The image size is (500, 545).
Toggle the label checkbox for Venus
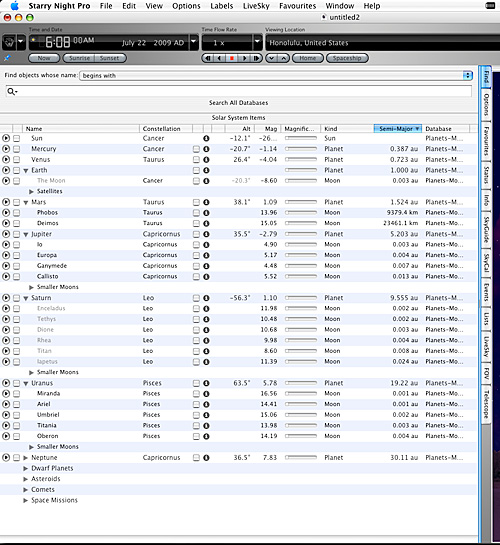[x=16, y=160]
